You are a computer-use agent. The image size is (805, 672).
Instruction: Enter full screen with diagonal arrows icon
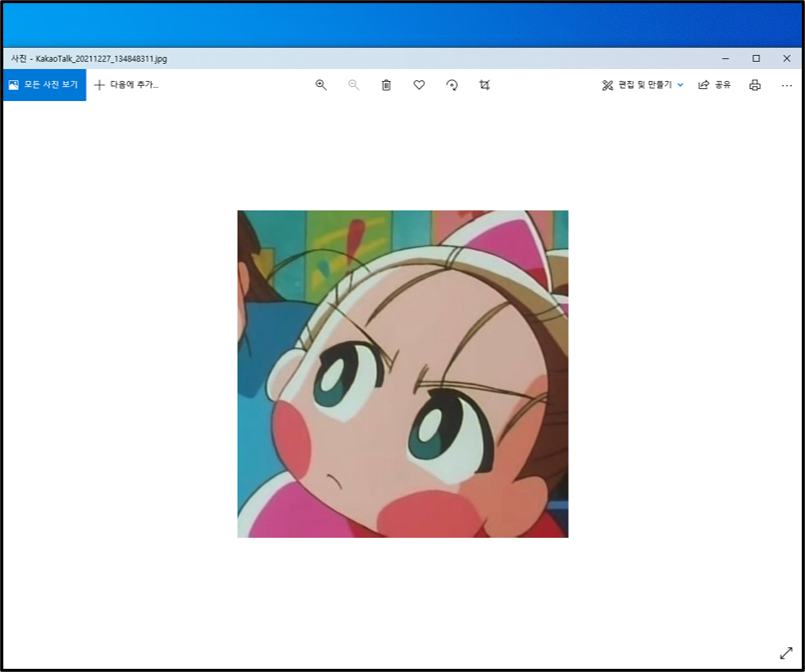click(786, 653)
